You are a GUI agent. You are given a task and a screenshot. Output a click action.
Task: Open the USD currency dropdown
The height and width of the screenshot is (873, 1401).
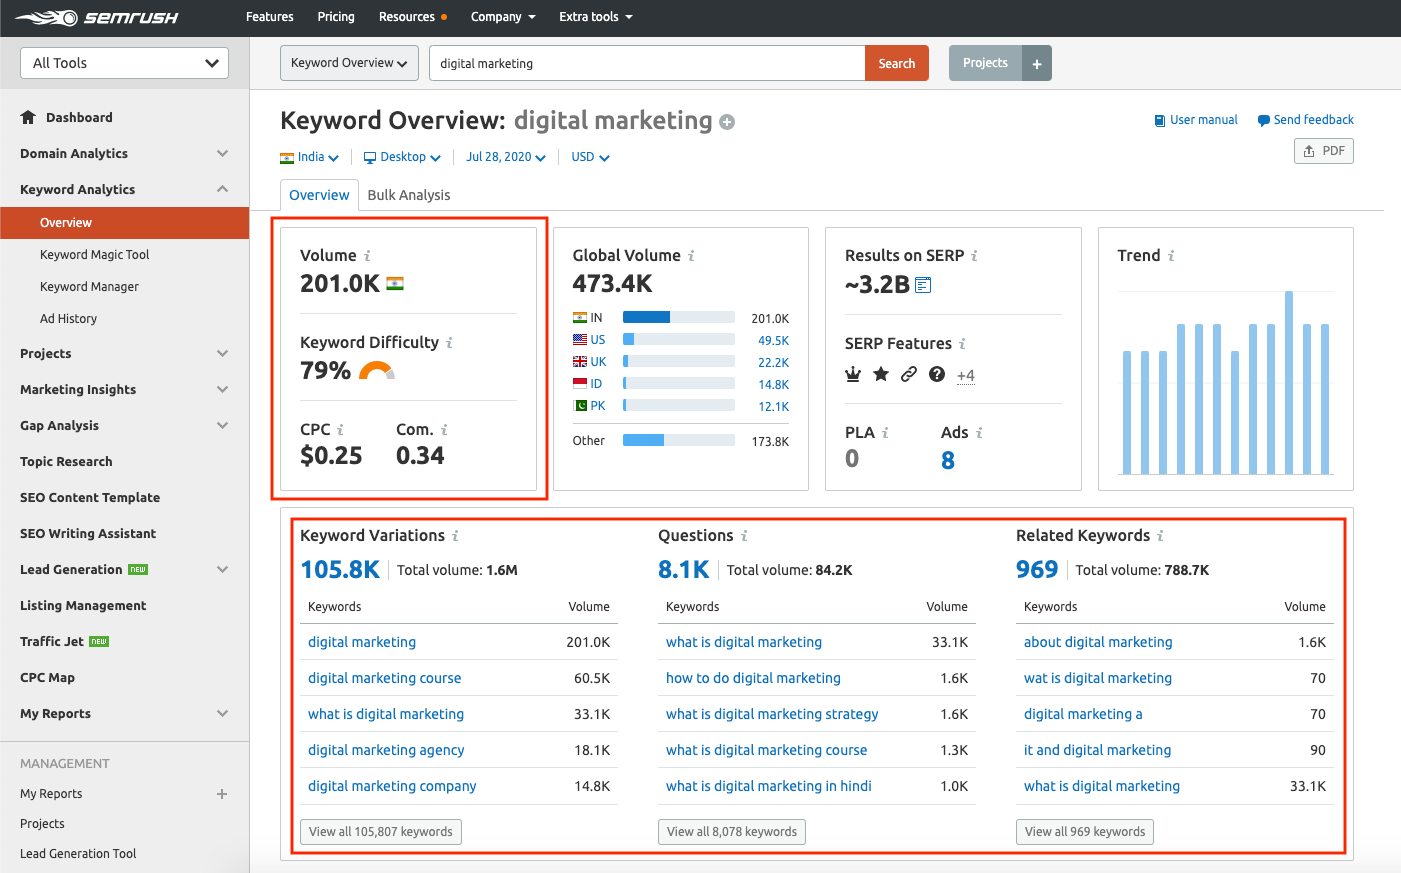[588, 157]
